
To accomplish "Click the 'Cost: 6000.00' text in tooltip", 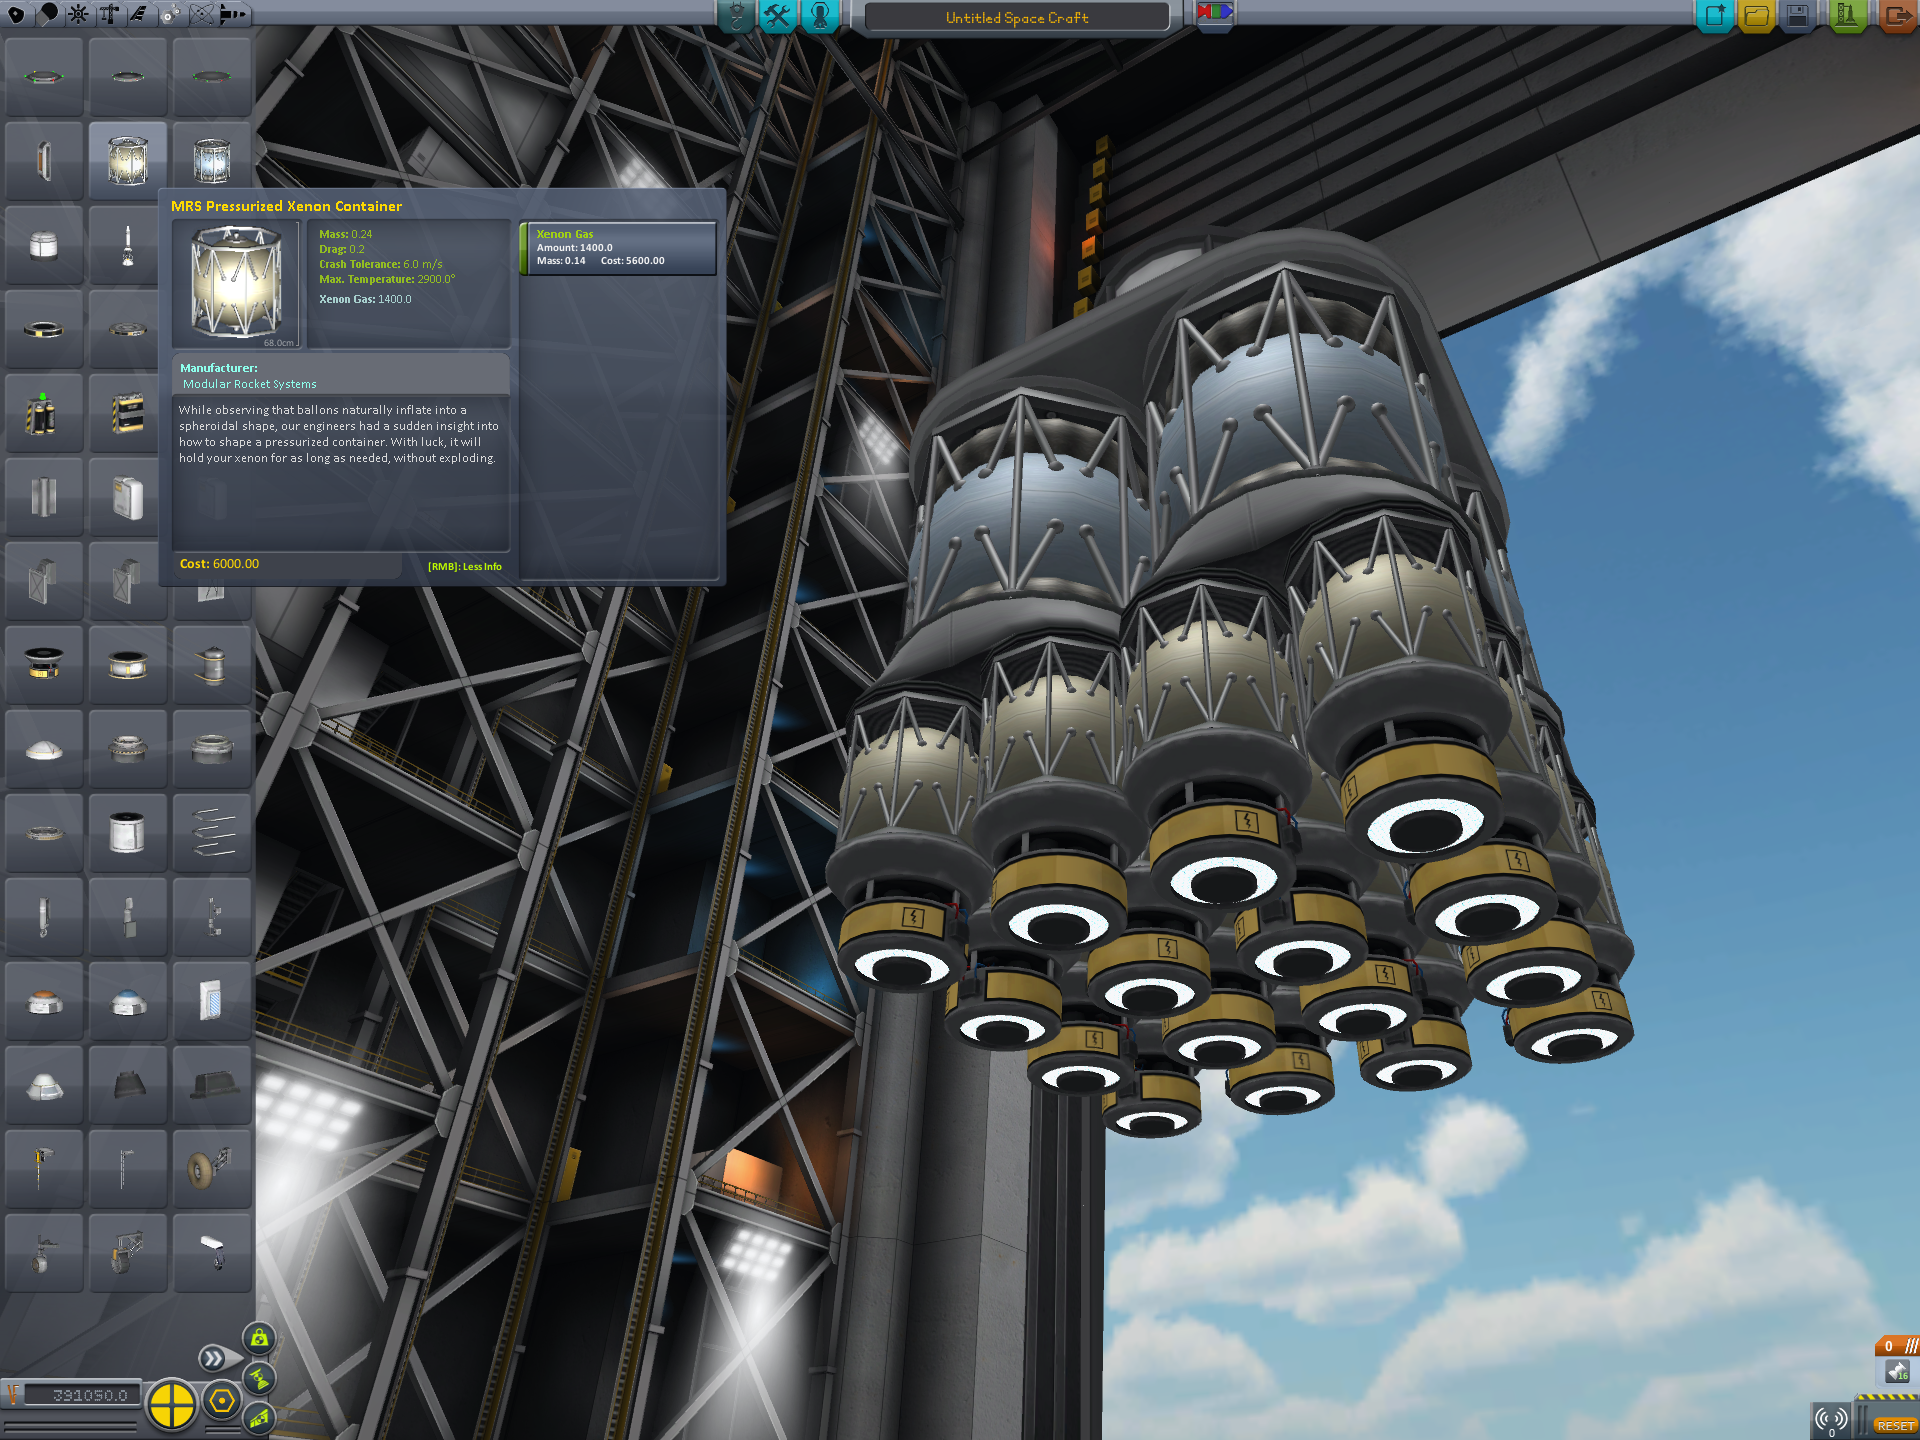I will 219,564.
